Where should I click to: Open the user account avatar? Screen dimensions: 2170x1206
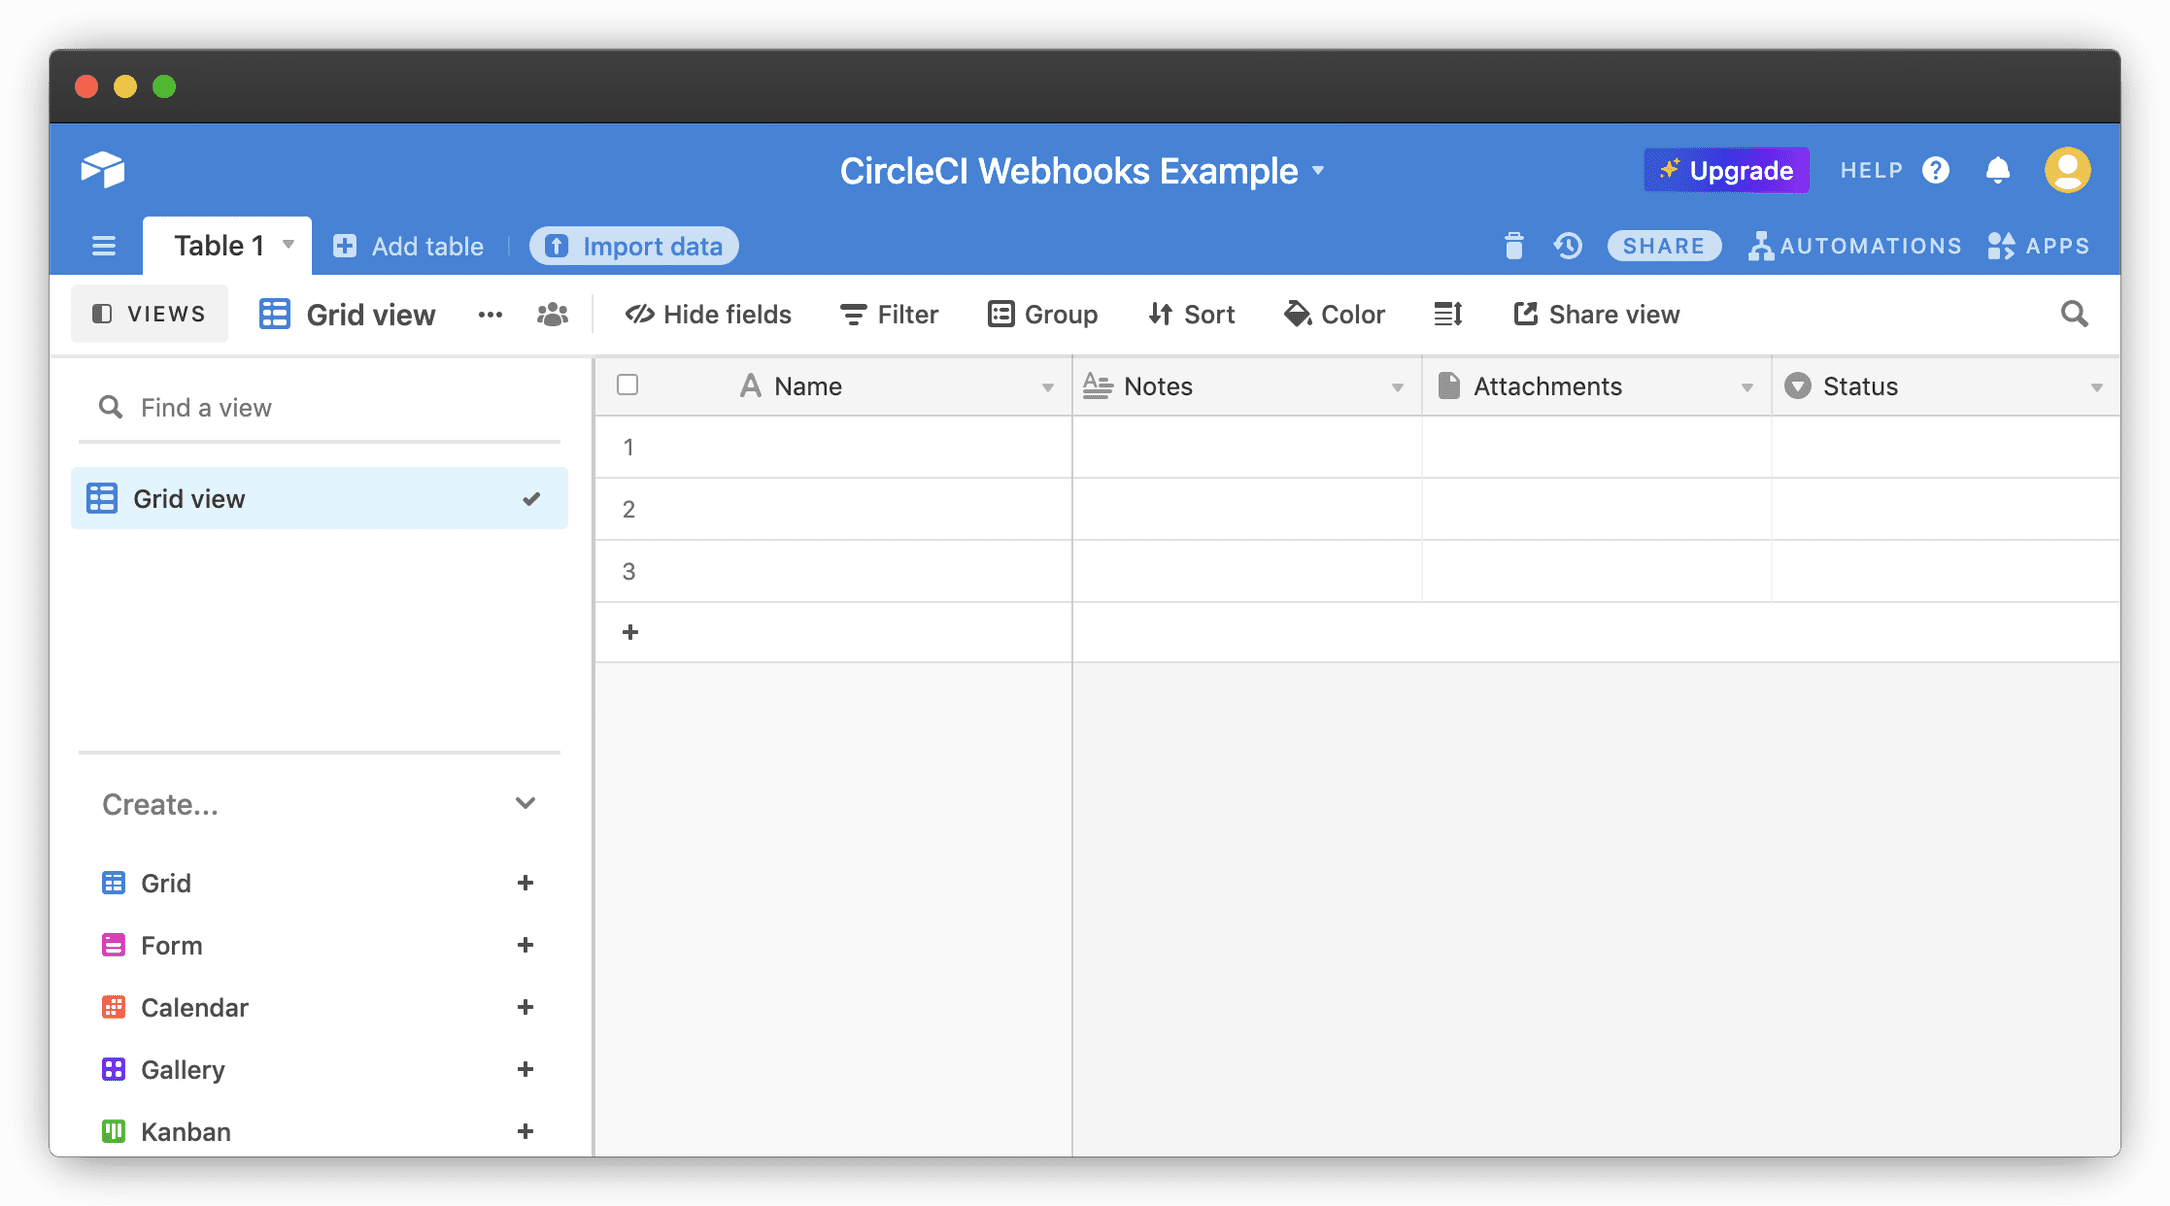coord(2068,170)
